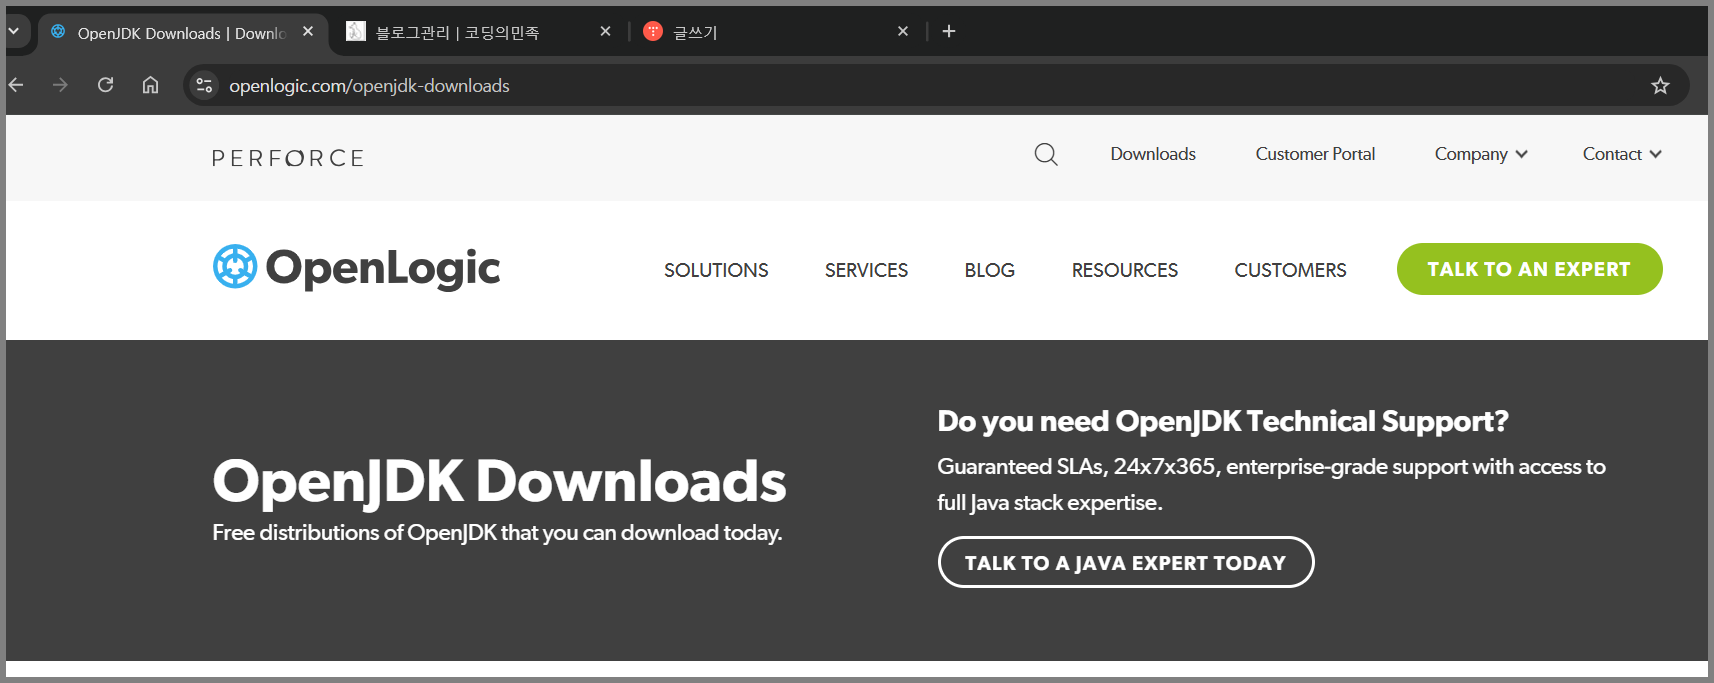The width and height of the screenshot is (1714, 683).
Task: Click the OpenLogic logo
Action: (x=356, y=268)
